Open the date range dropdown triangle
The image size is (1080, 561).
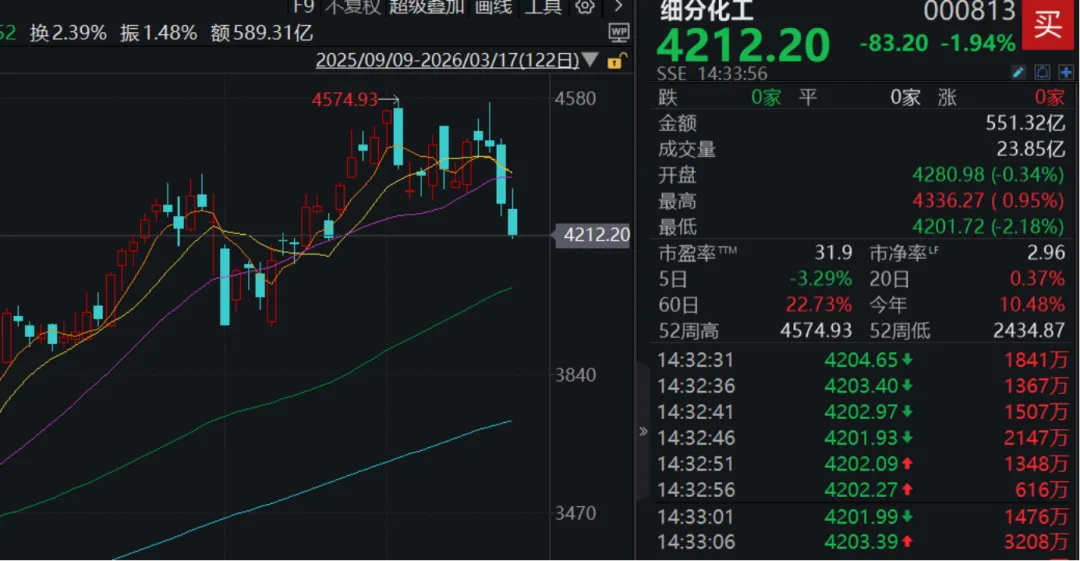coord(590,59)
